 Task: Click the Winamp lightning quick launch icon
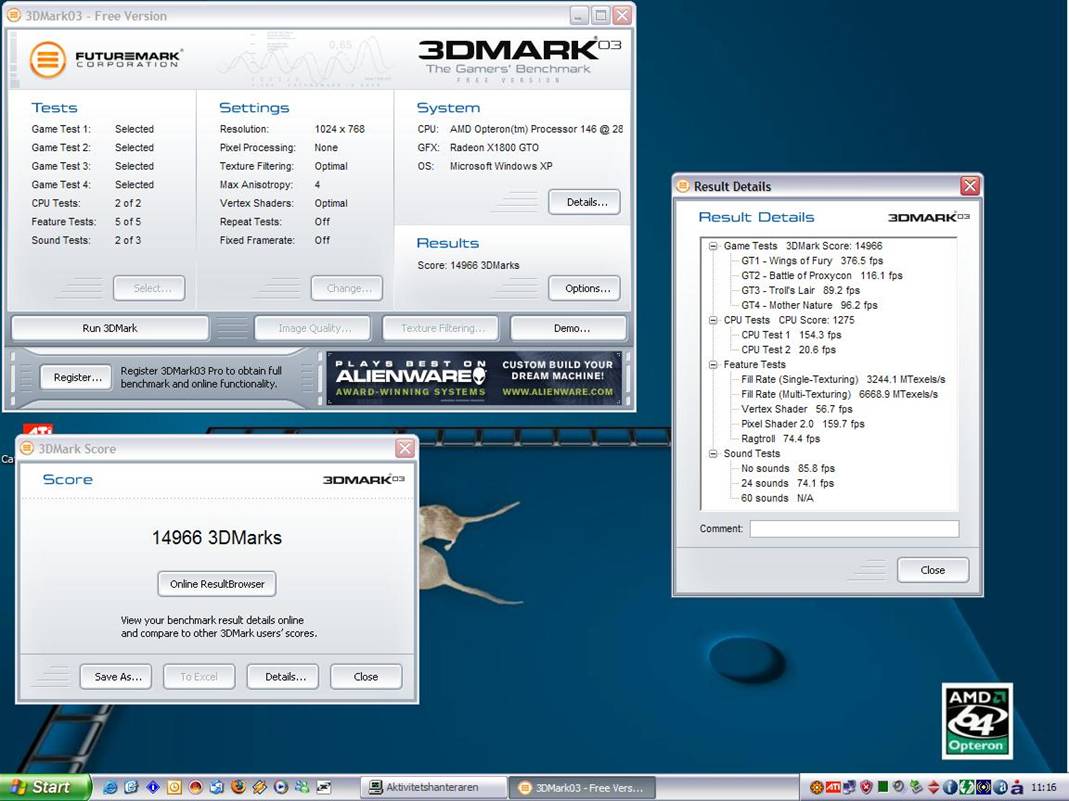(260, 787)
